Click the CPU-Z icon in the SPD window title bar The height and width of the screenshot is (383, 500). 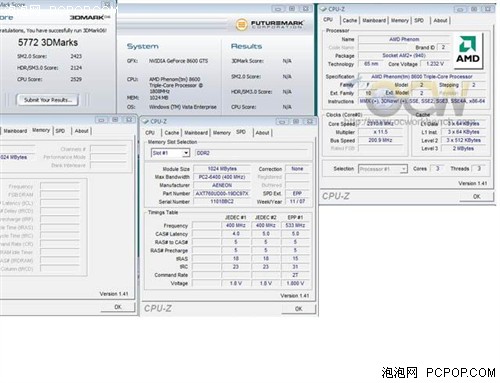145,121
